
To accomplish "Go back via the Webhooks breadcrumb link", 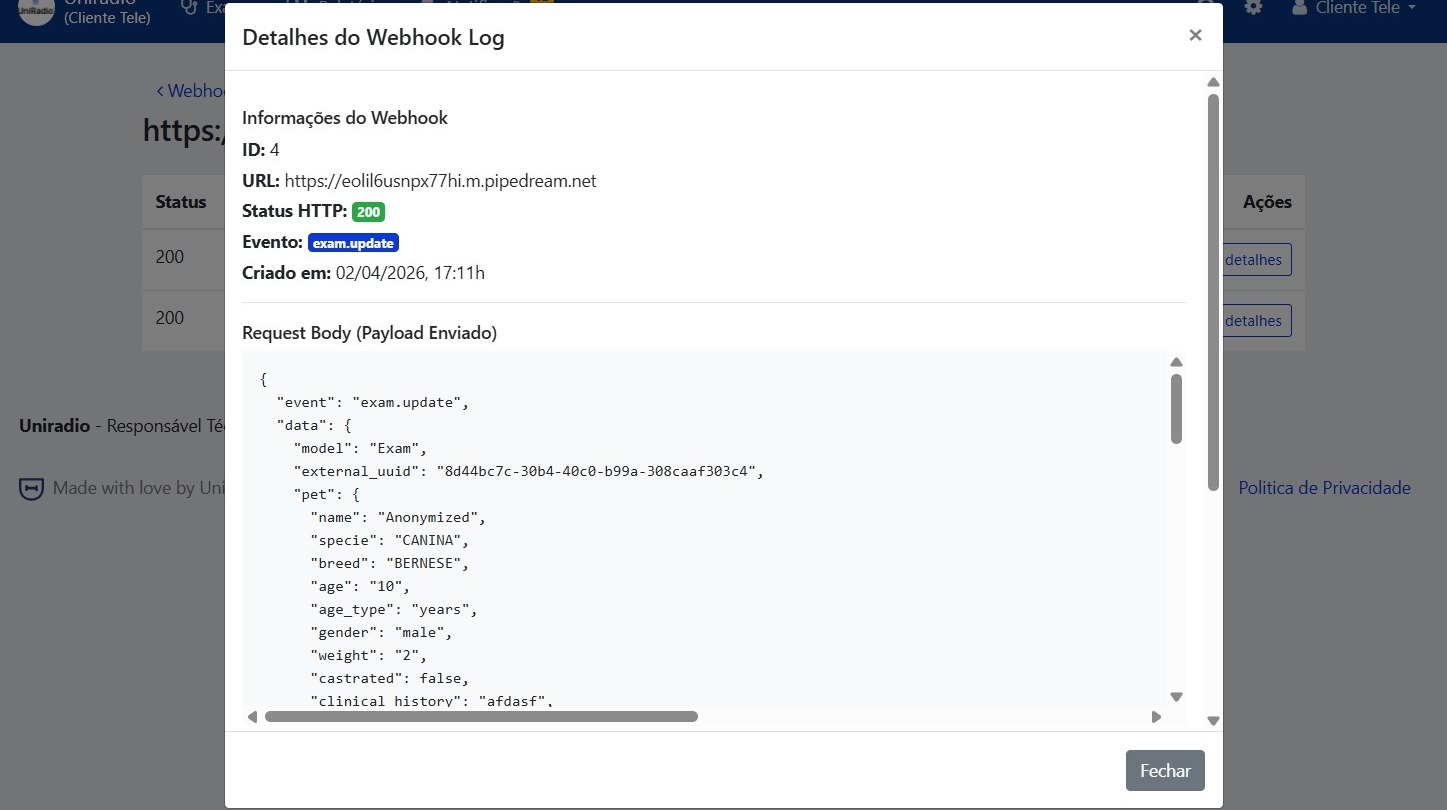I will click(190, 91).
